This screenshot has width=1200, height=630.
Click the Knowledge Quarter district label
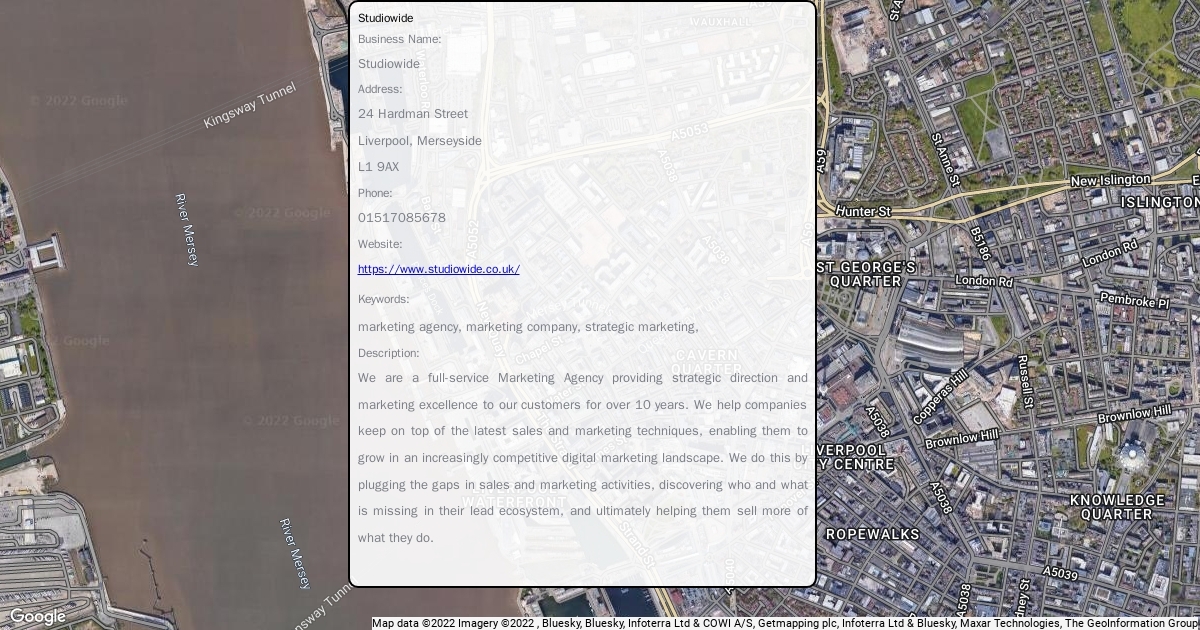[x=1117, y=507]
